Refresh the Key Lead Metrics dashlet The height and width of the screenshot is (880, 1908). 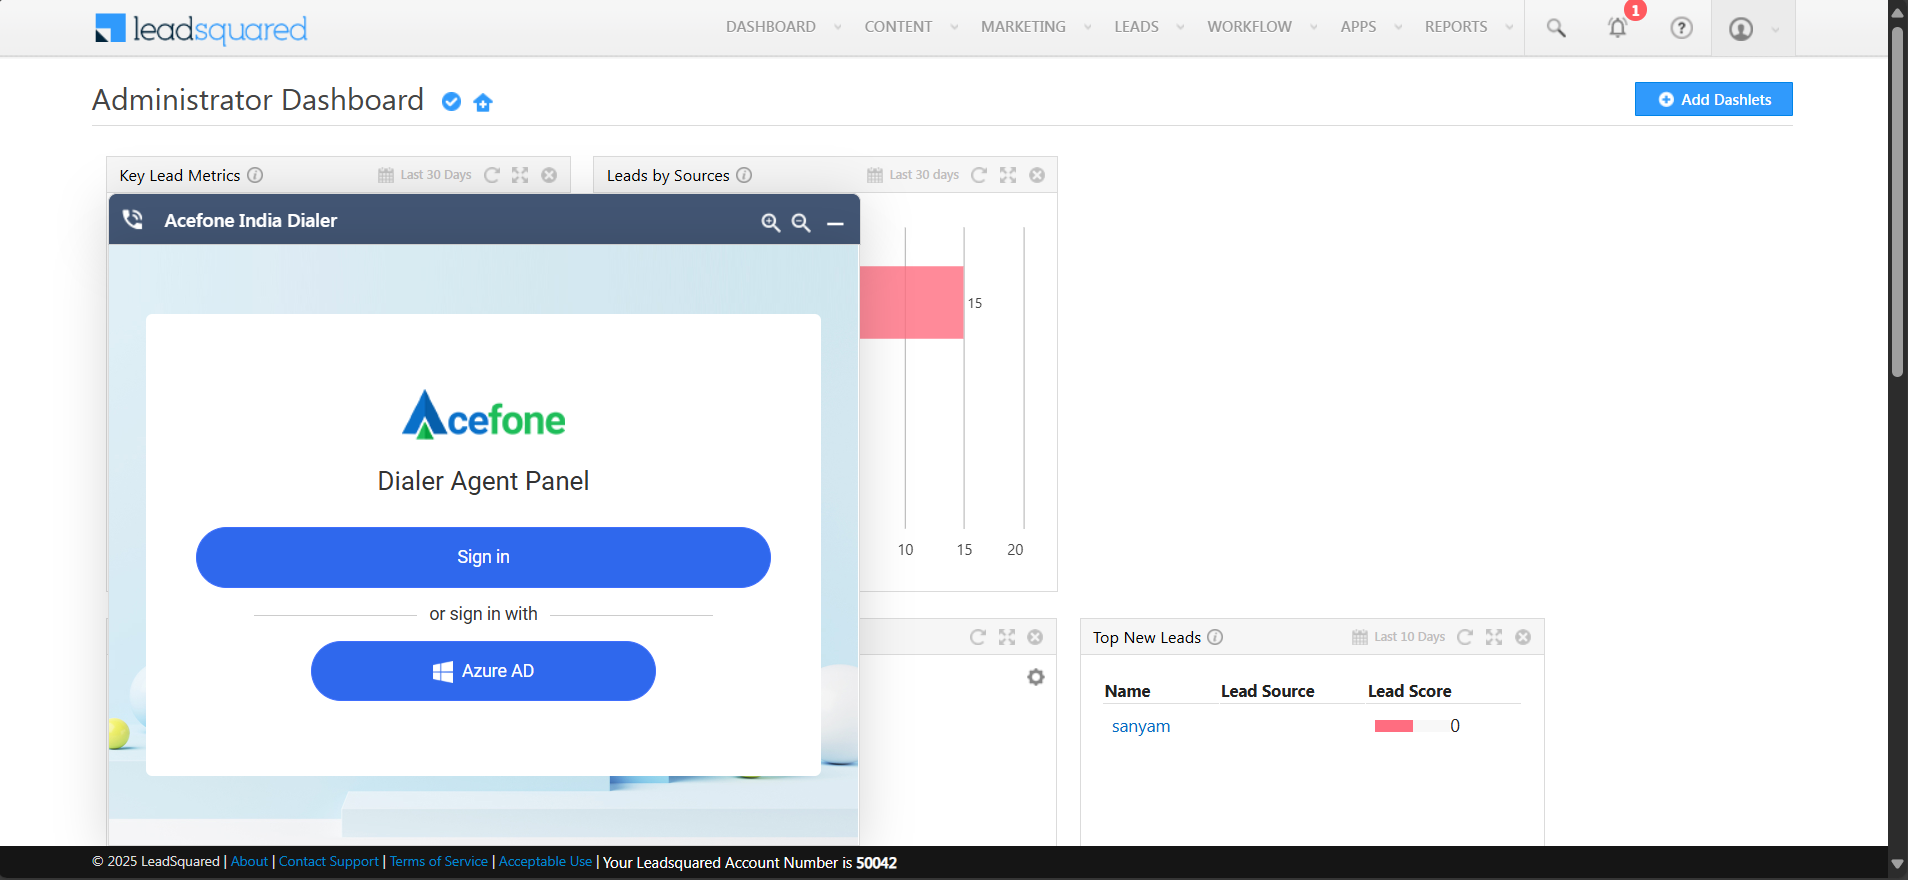[x=492, y=175]
